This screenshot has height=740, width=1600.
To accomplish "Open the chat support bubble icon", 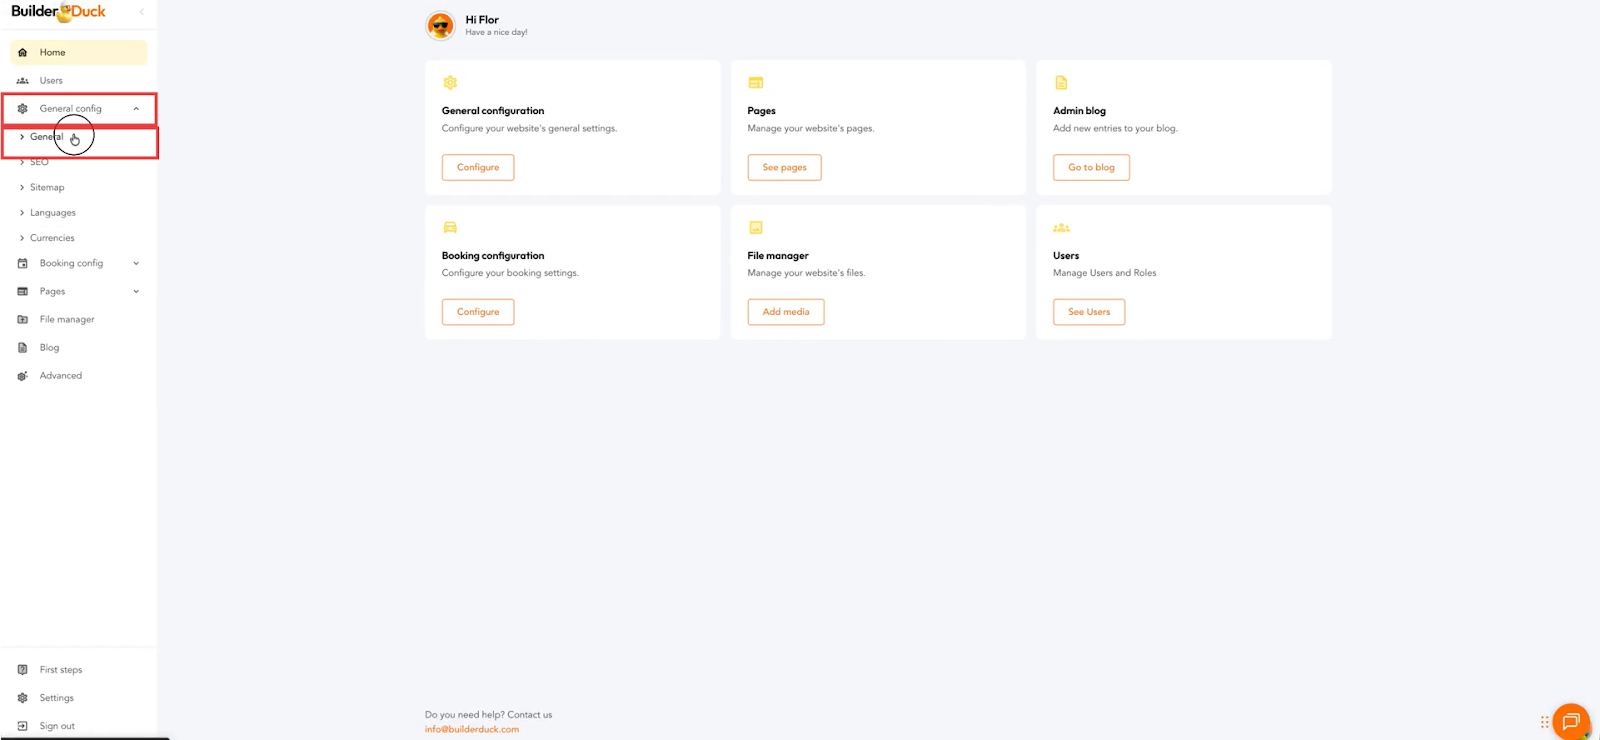I will (1570, 721).
